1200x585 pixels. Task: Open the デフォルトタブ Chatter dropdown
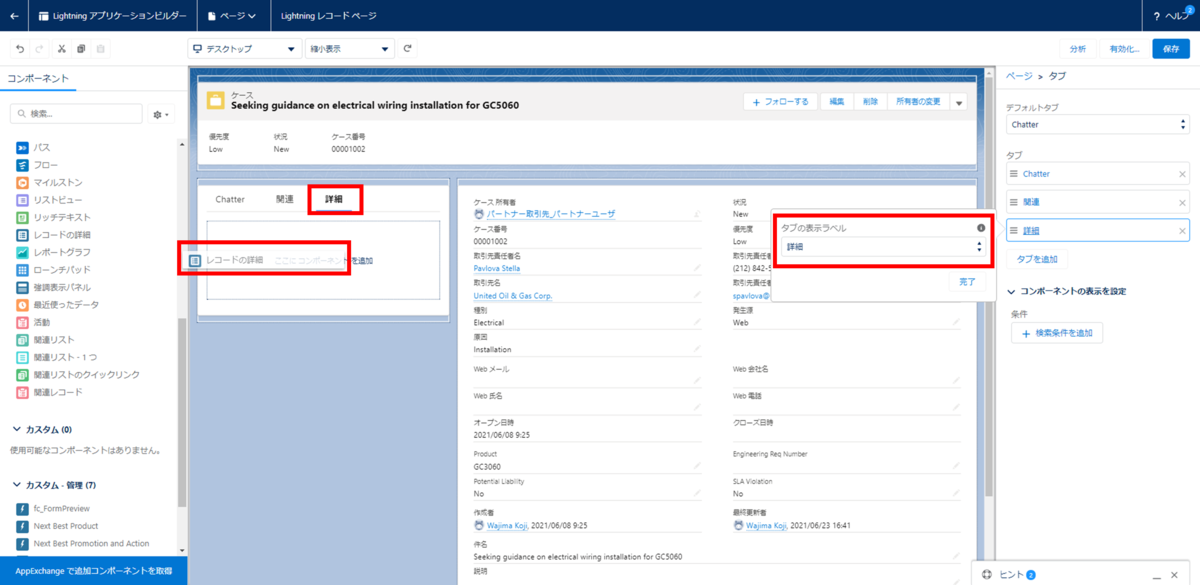pyautogui.click(x=1098, y=125)
